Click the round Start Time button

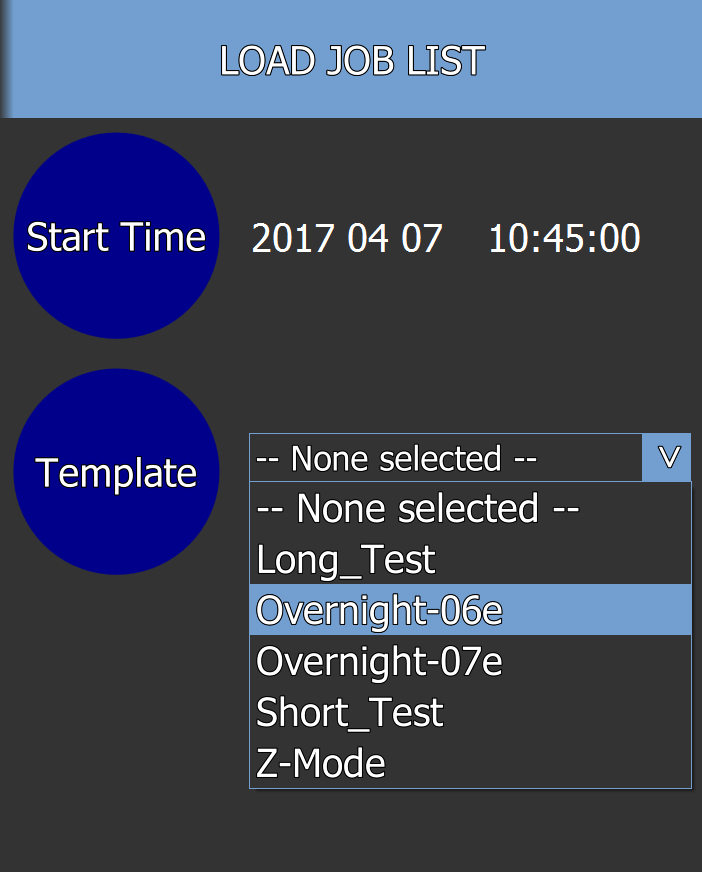116,236
